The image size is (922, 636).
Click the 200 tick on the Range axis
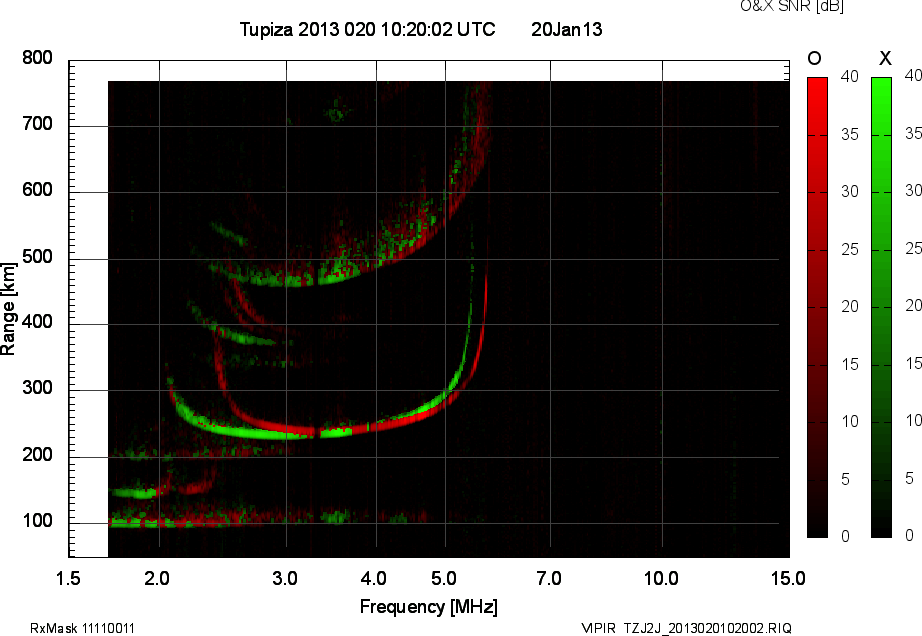point(37,455)
